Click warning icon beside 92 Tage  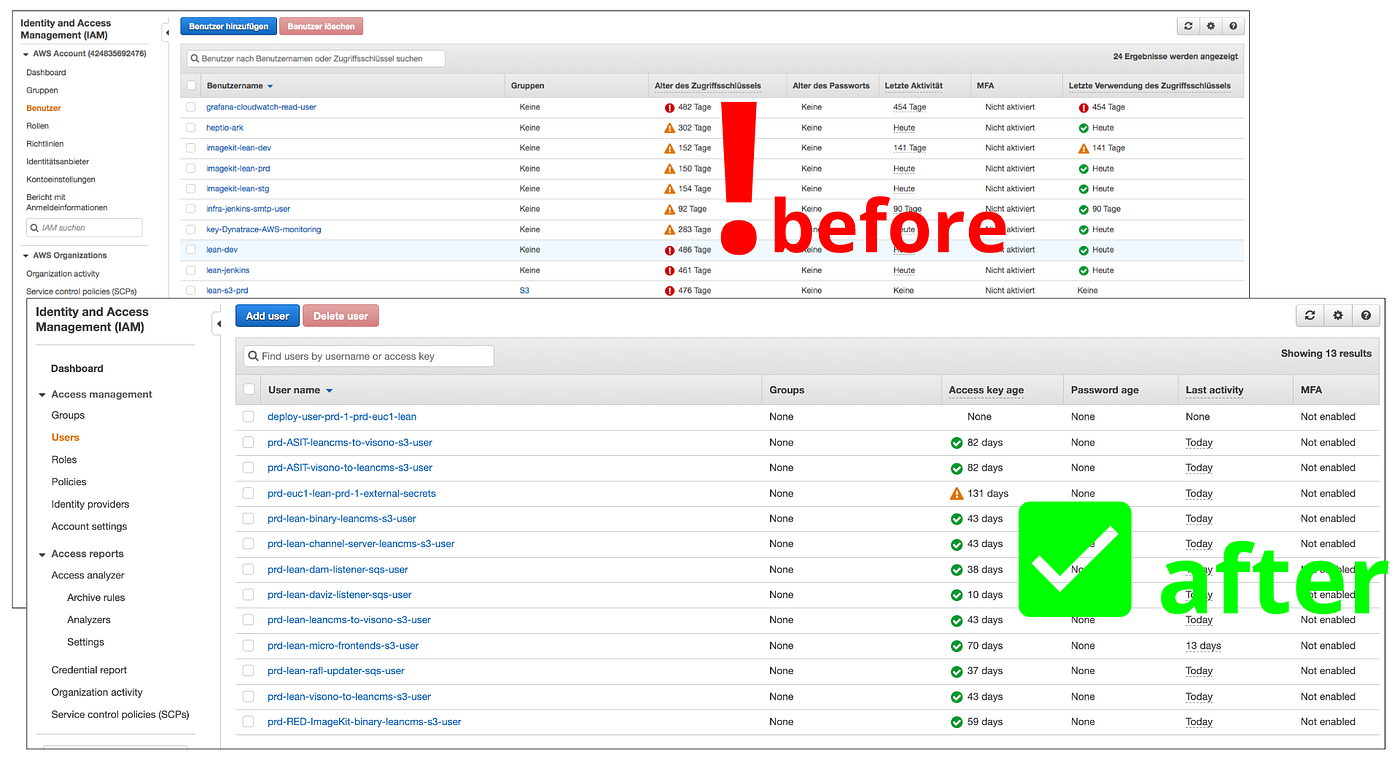pos(670,209)
